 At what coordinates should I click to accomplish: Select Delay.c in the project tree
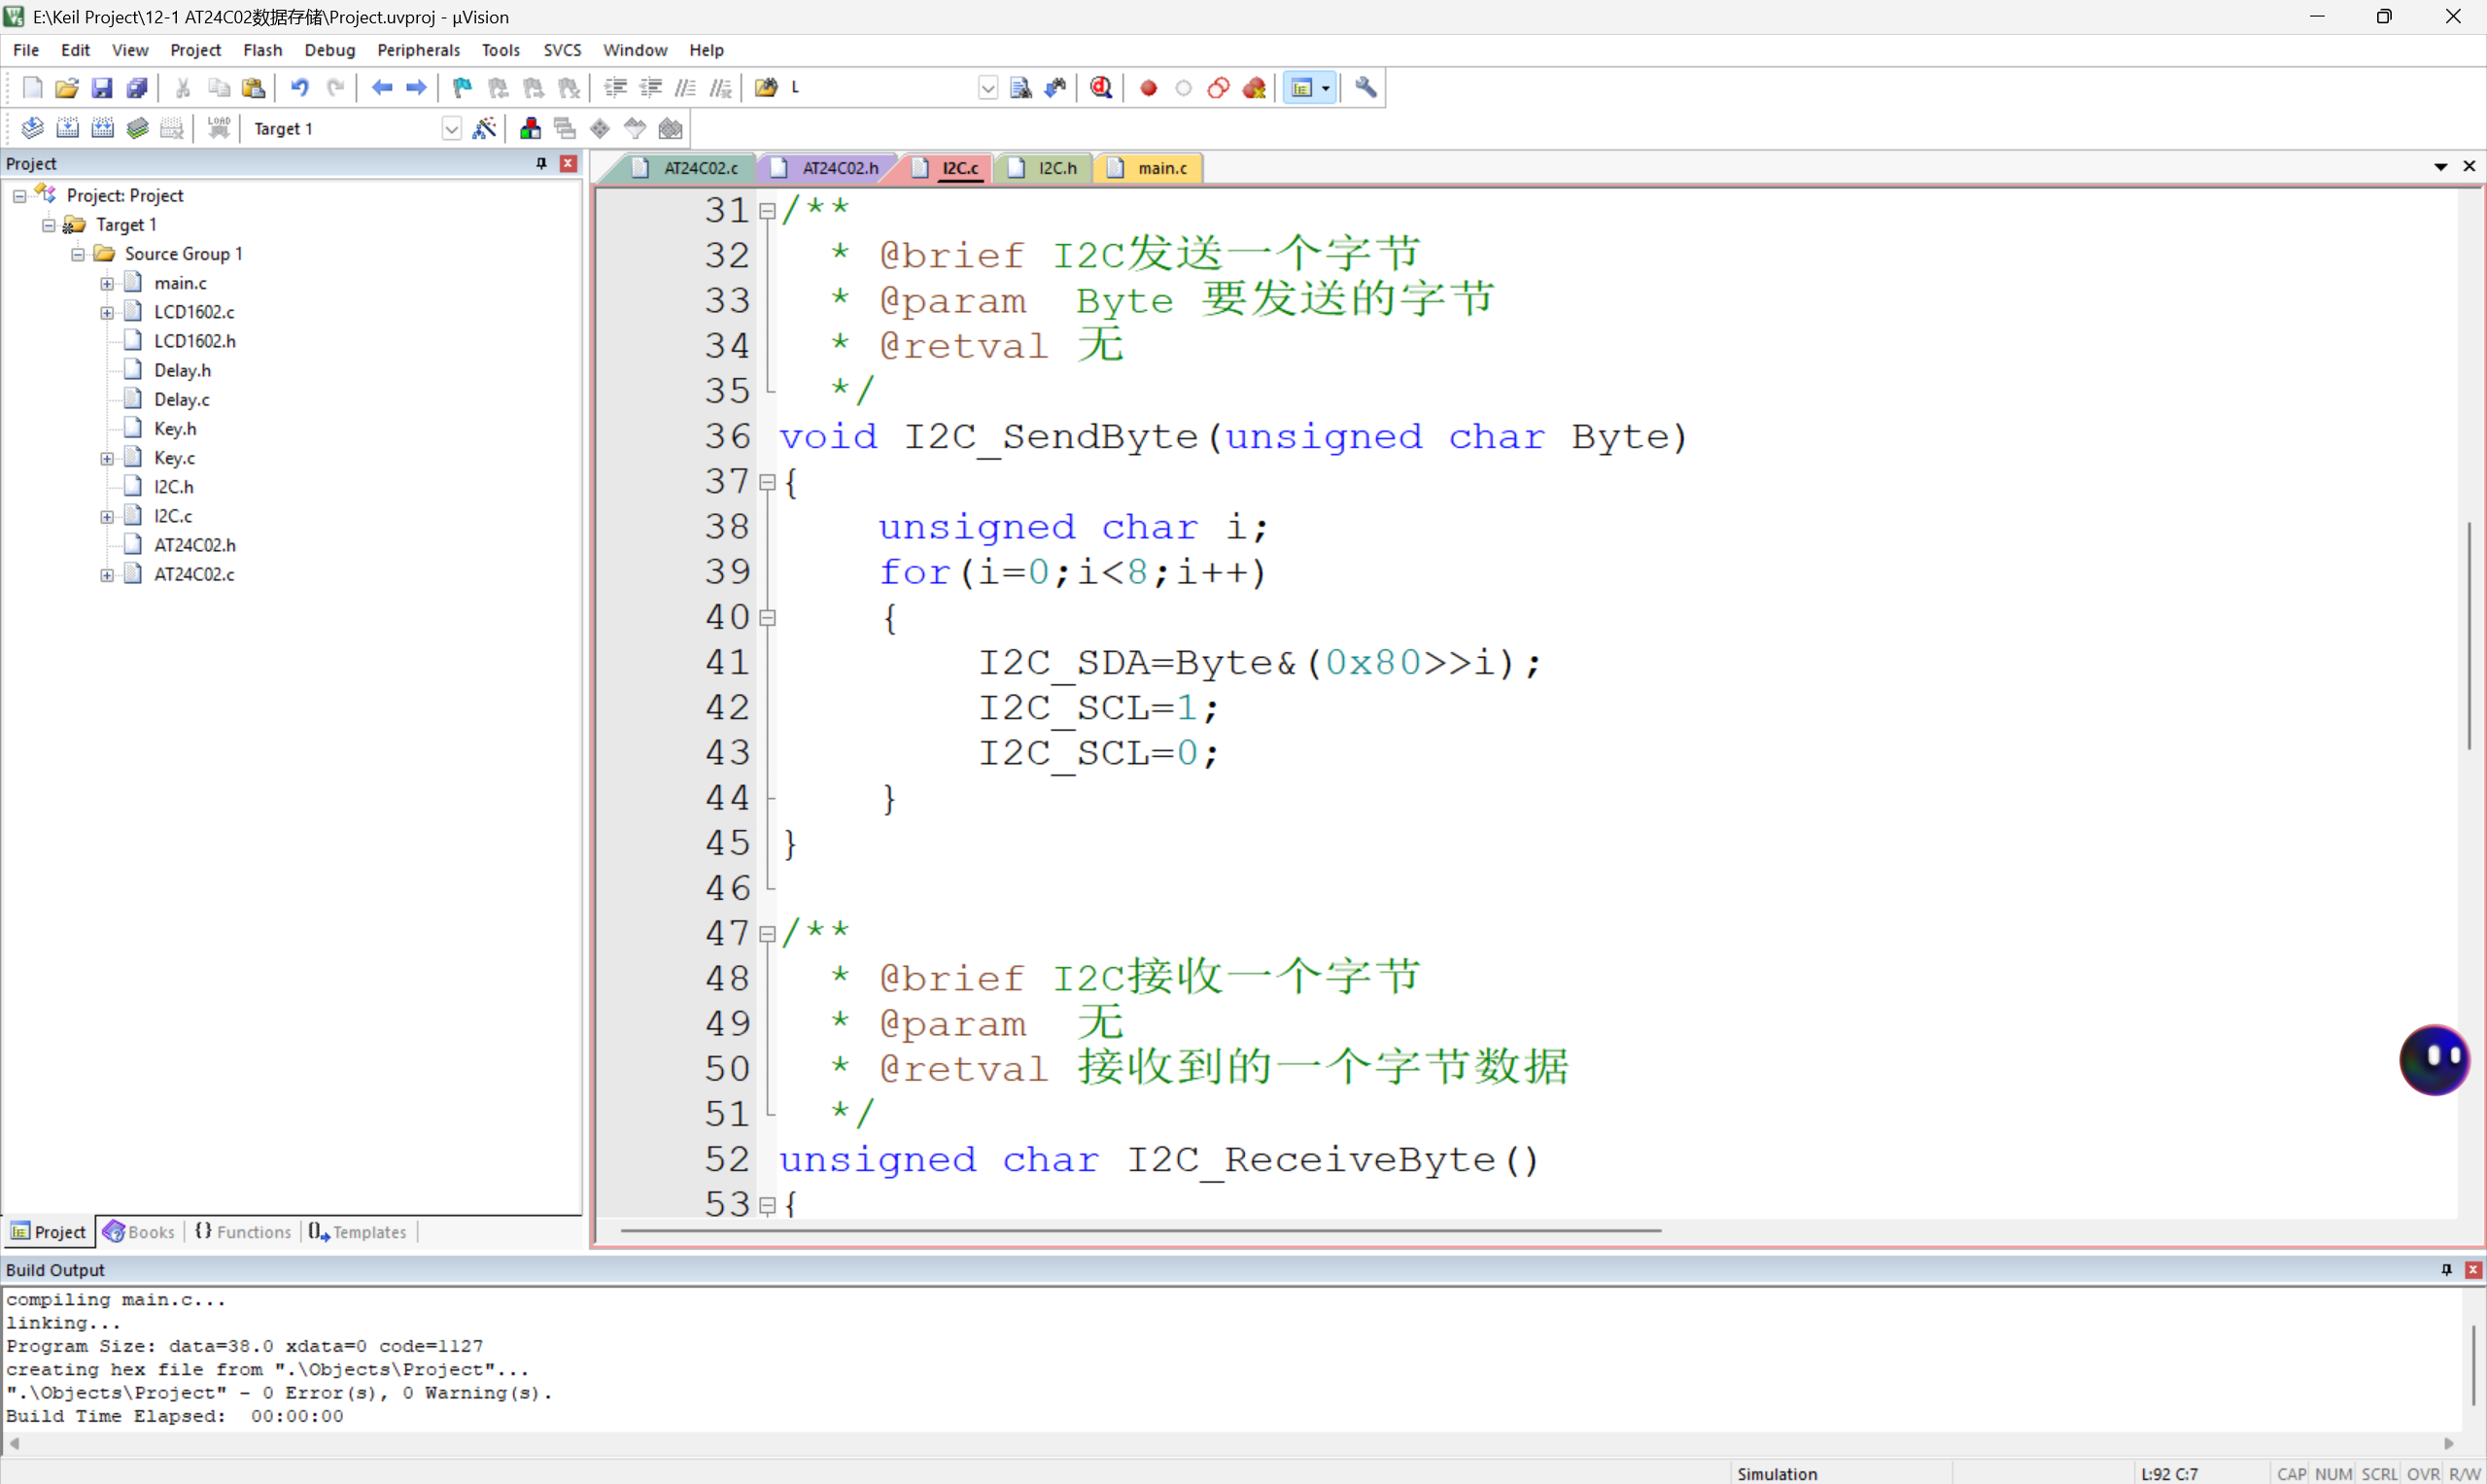point(181,399)
